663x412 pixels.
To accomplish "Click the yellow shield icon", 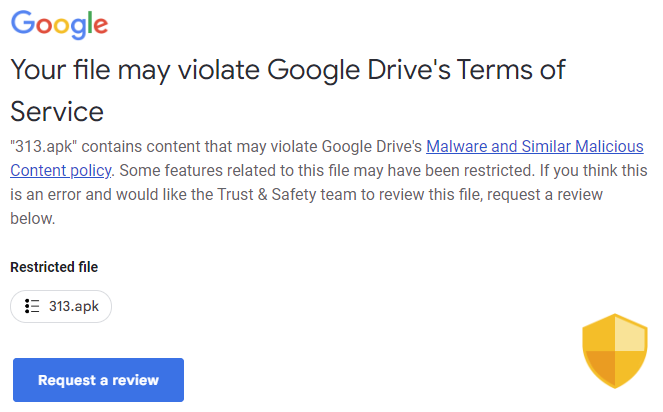I will point(615,350).
